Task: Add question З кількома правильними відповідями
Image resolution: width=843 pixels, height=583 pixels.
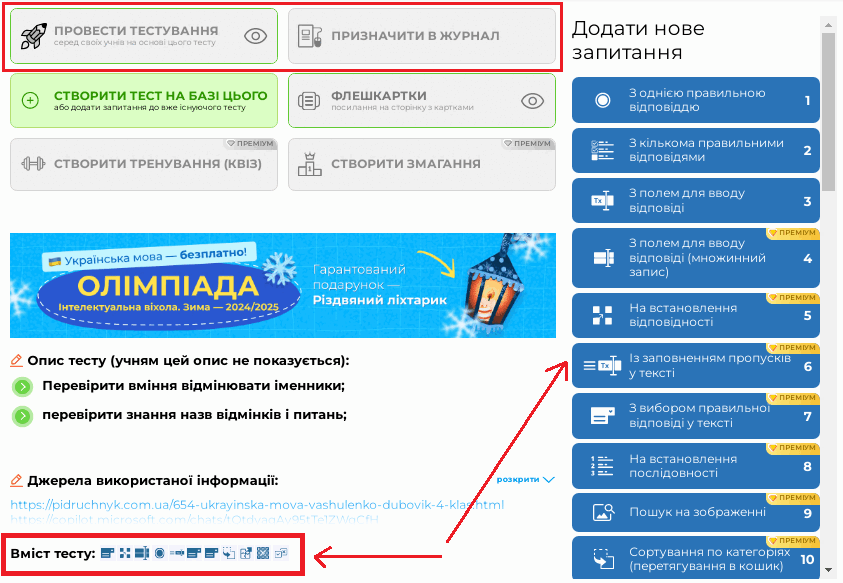Action: tap(696, 151)
